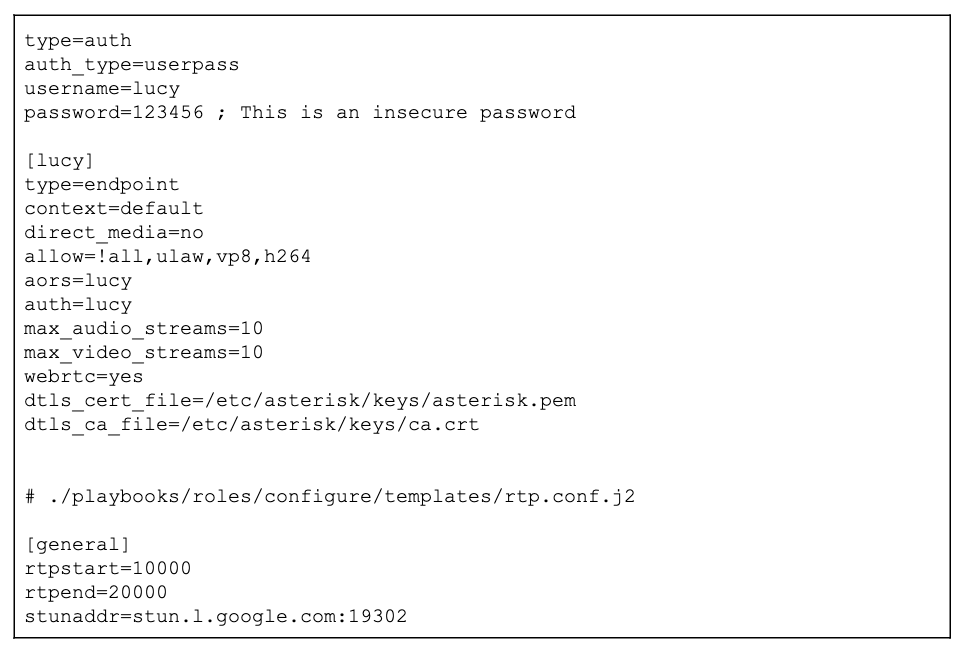The width and height of the screenshot is (966, 654).
Task: Click the webrtc=yes line
Action: click(84, 377)
